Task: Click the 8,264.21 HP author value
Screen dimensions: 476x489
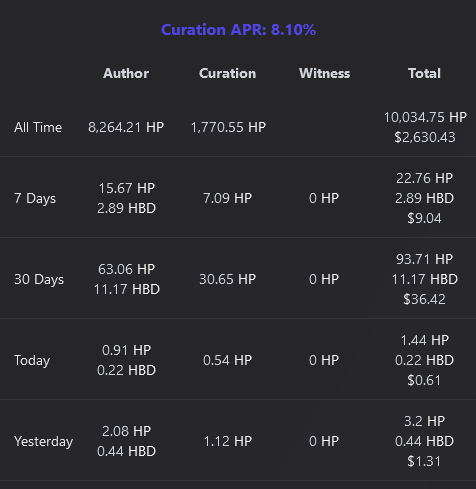Action: pyautogui.click(x=126, y=127)
